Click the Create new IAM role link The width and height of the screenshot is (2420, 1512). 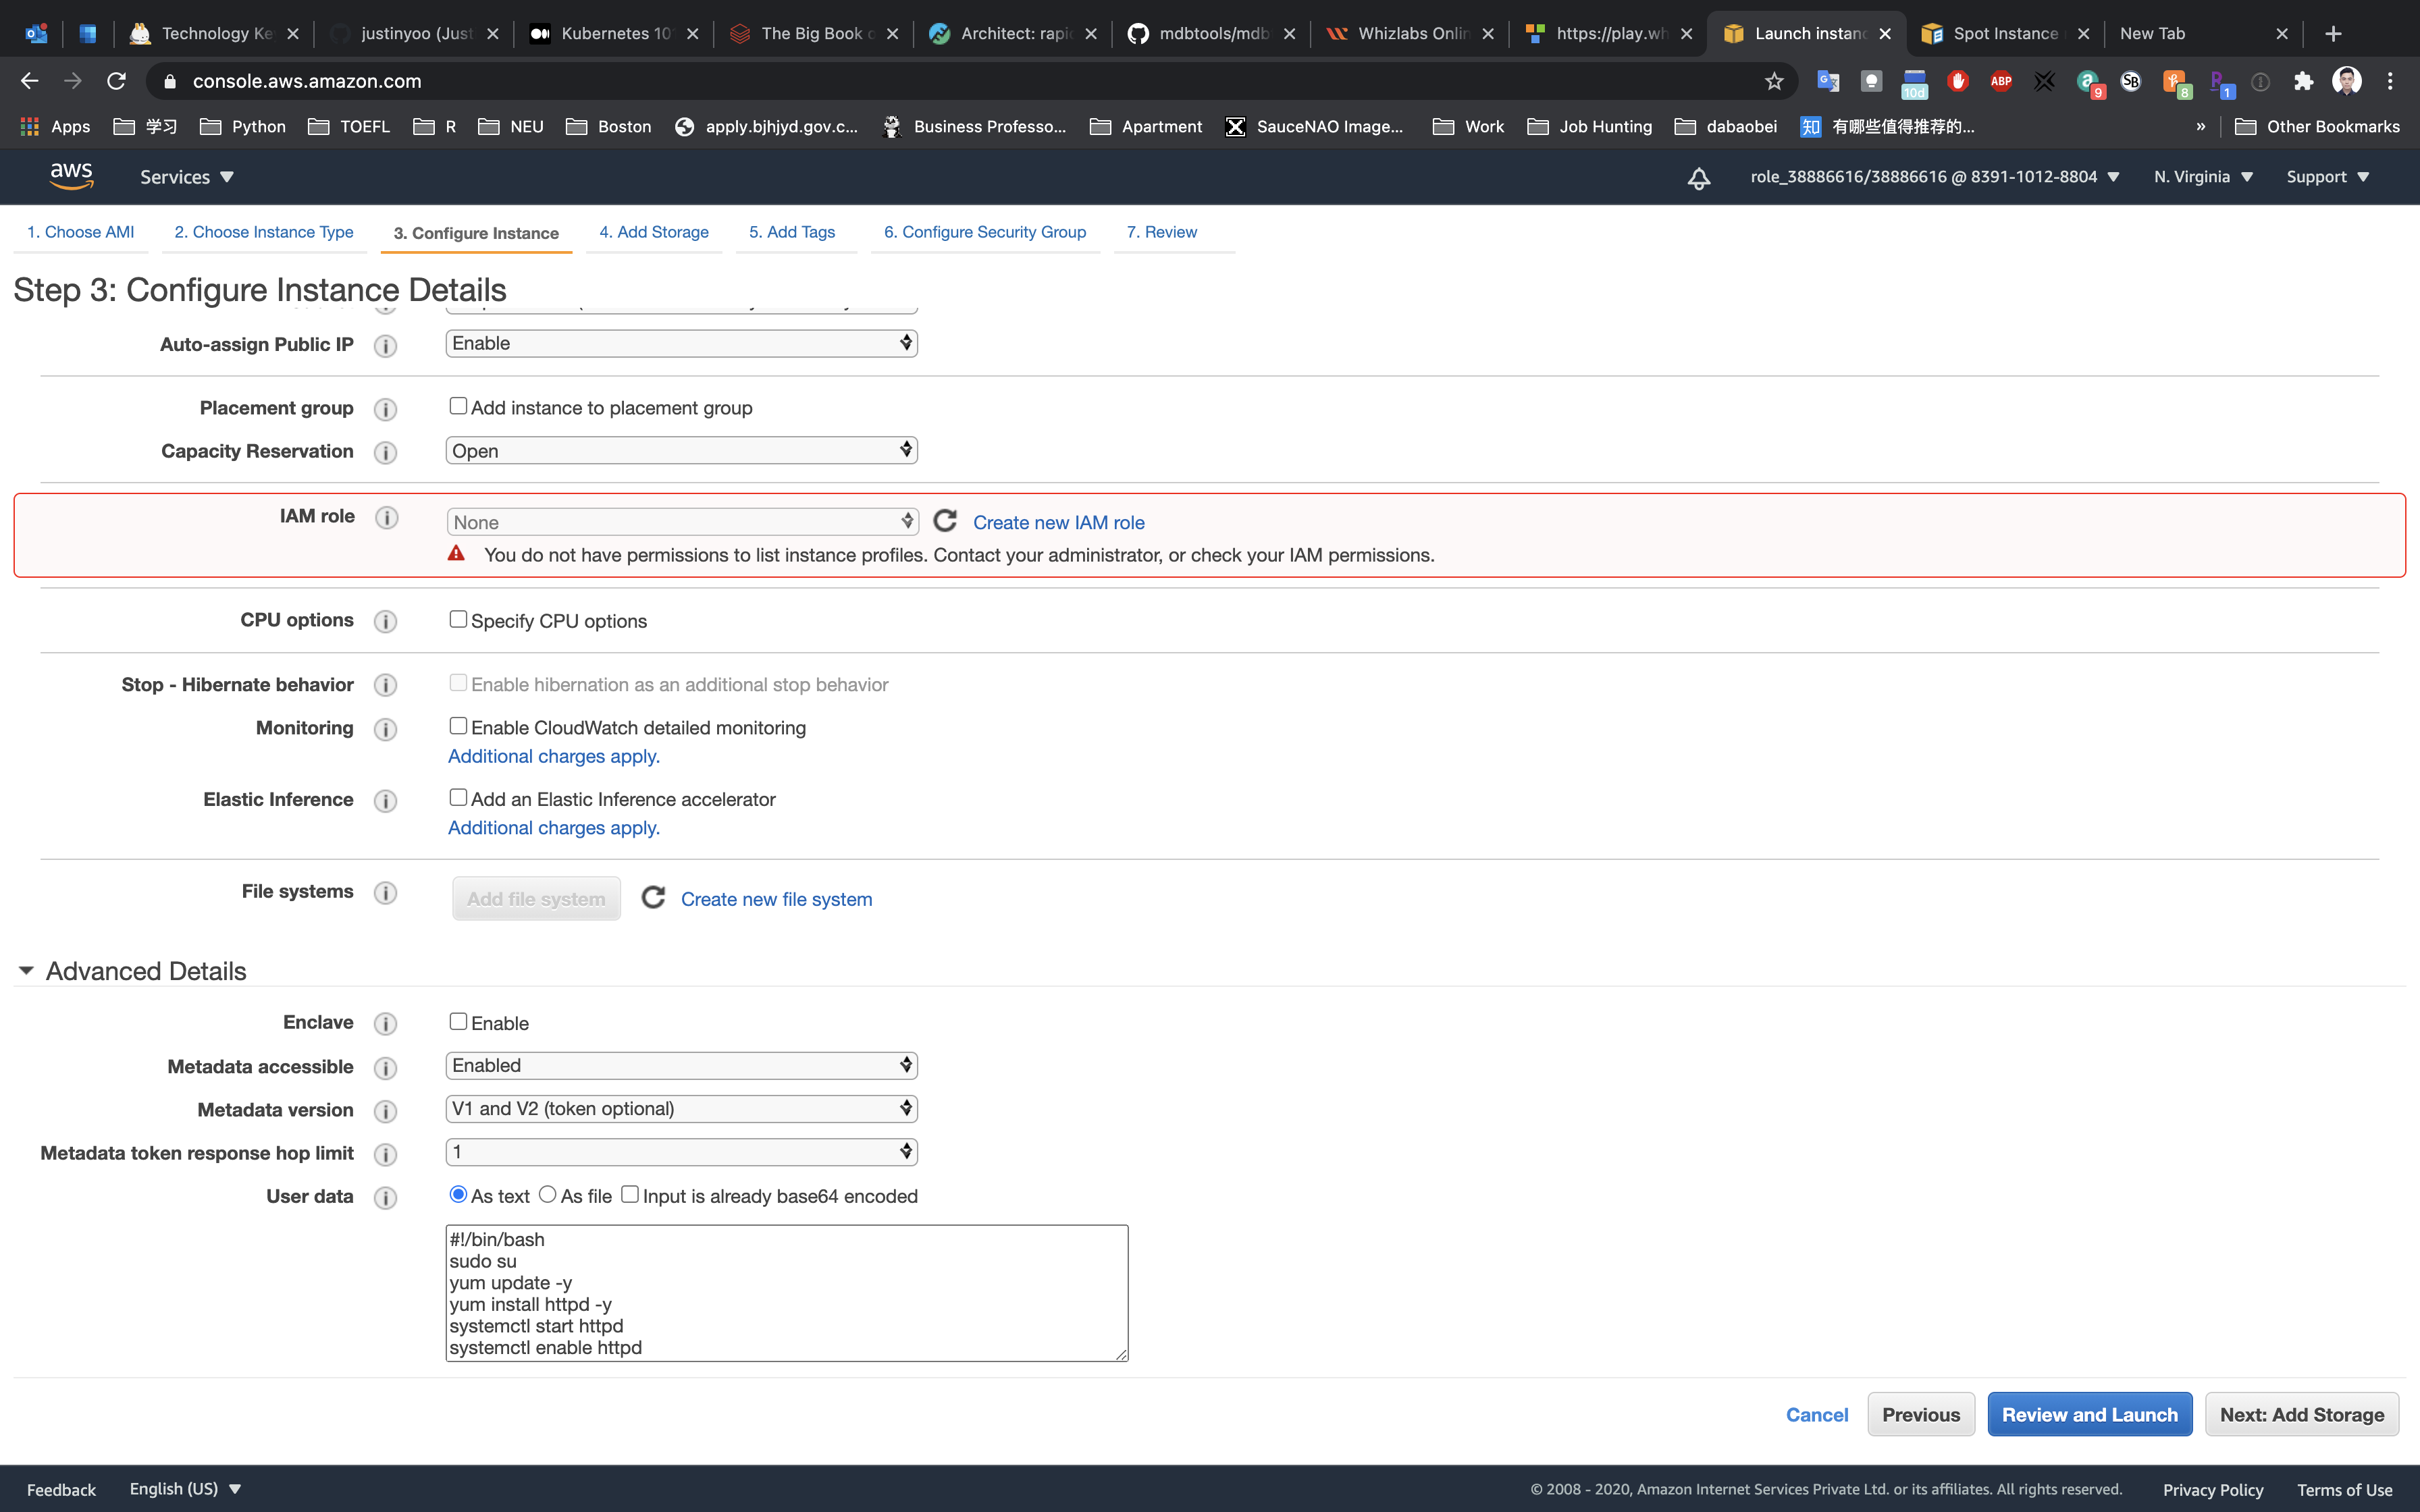[x=1058, y=522]
